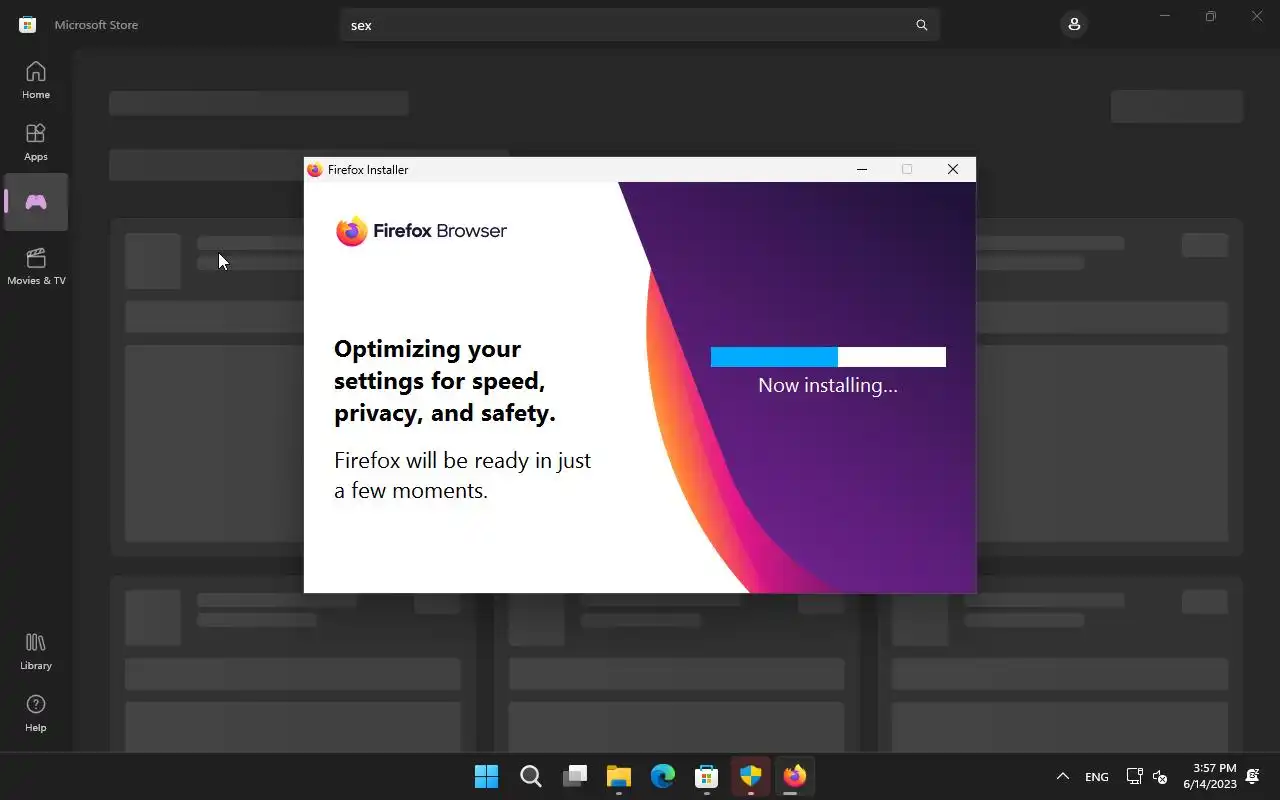The image size is (1280, 800).
Task: Click the security shield taskbar icon
Action: point(751,776)
